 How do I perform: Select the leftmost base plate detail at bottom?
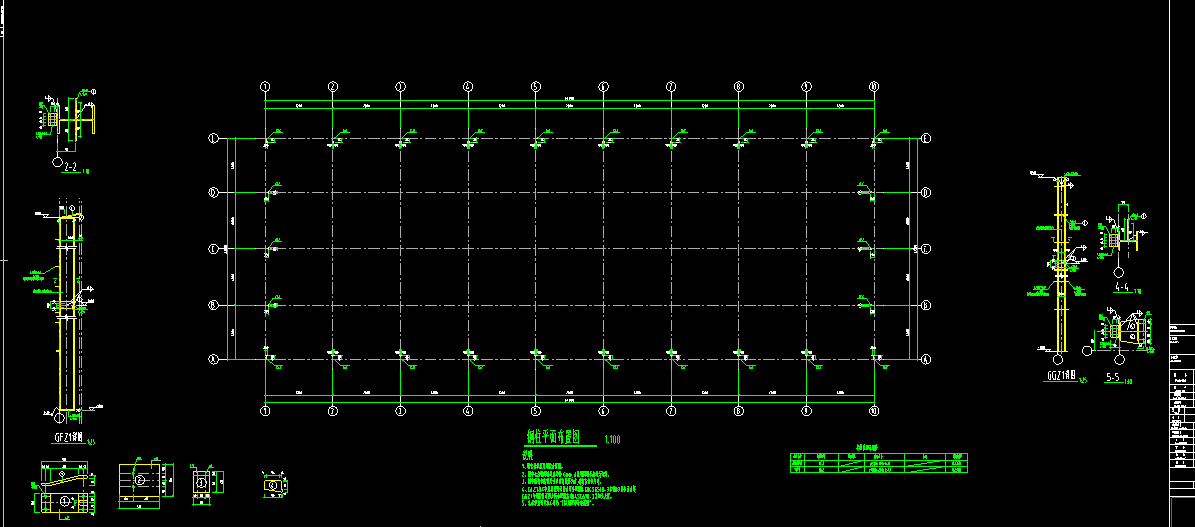(x=64, y=486)
